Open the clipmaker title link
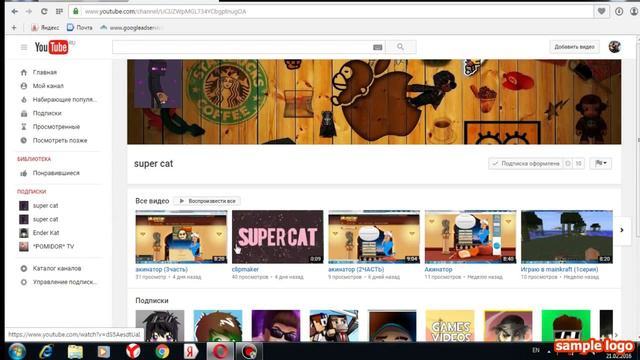This screenshot has width=640, height=360. click(x=245, y=269)
